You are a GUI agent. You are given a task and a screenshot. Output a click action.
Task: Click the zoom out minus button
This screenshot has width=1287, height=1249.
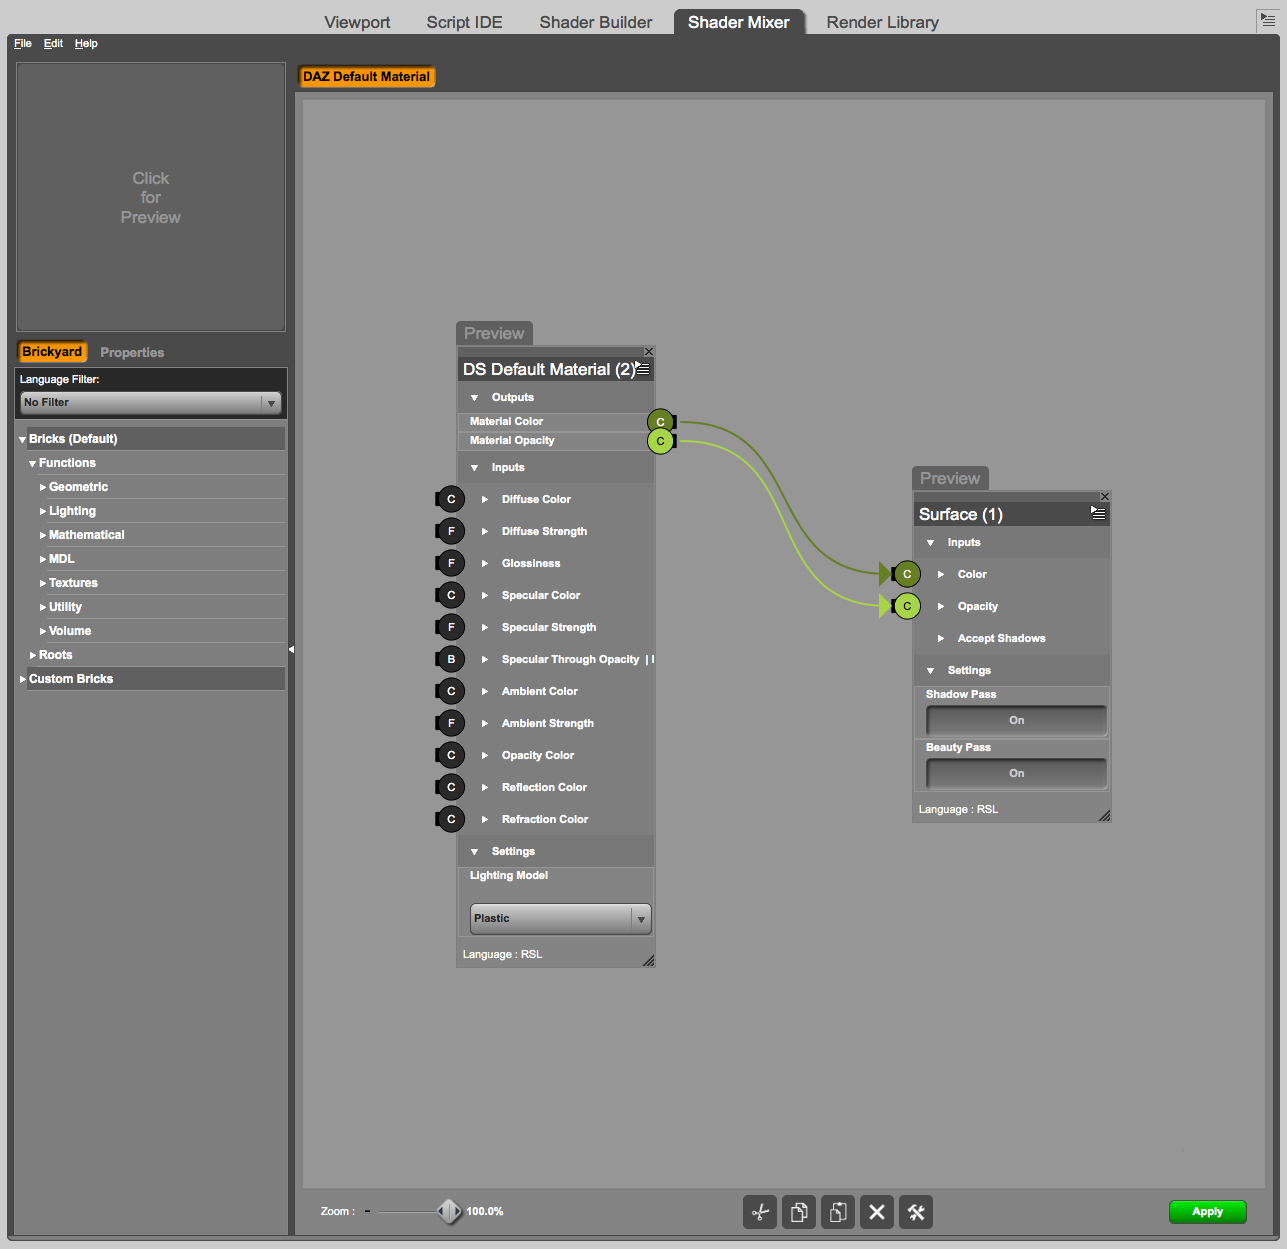368,1211
